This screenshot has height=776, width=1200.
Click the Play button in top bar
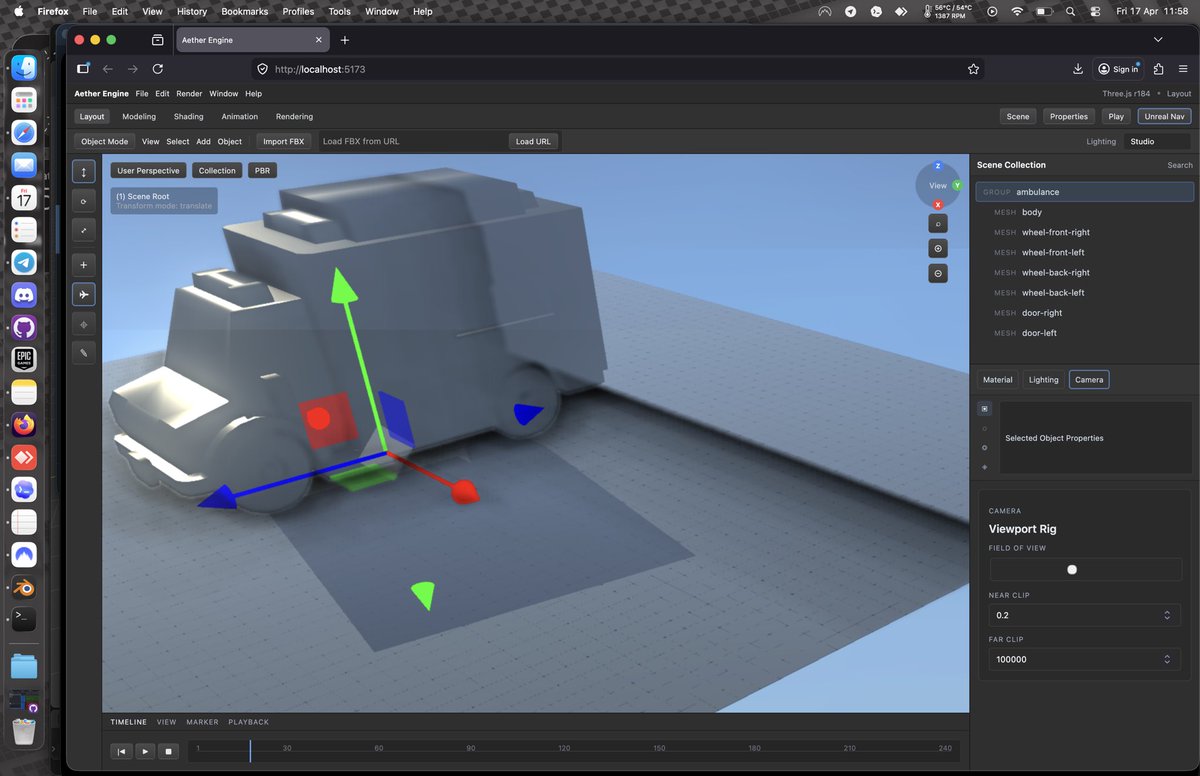click(x=1116, y=116)
